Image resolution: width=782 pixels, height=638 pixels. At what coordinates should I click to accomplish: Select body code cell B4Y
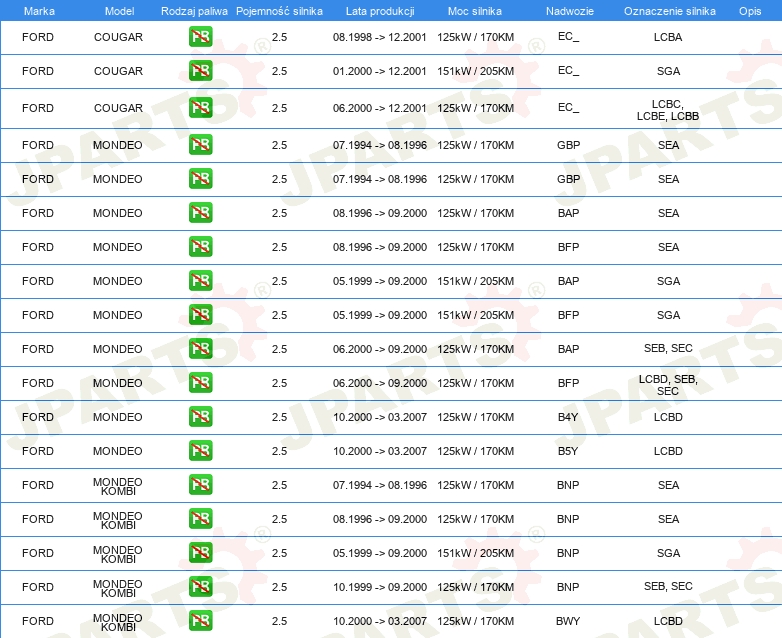point(568,417)
